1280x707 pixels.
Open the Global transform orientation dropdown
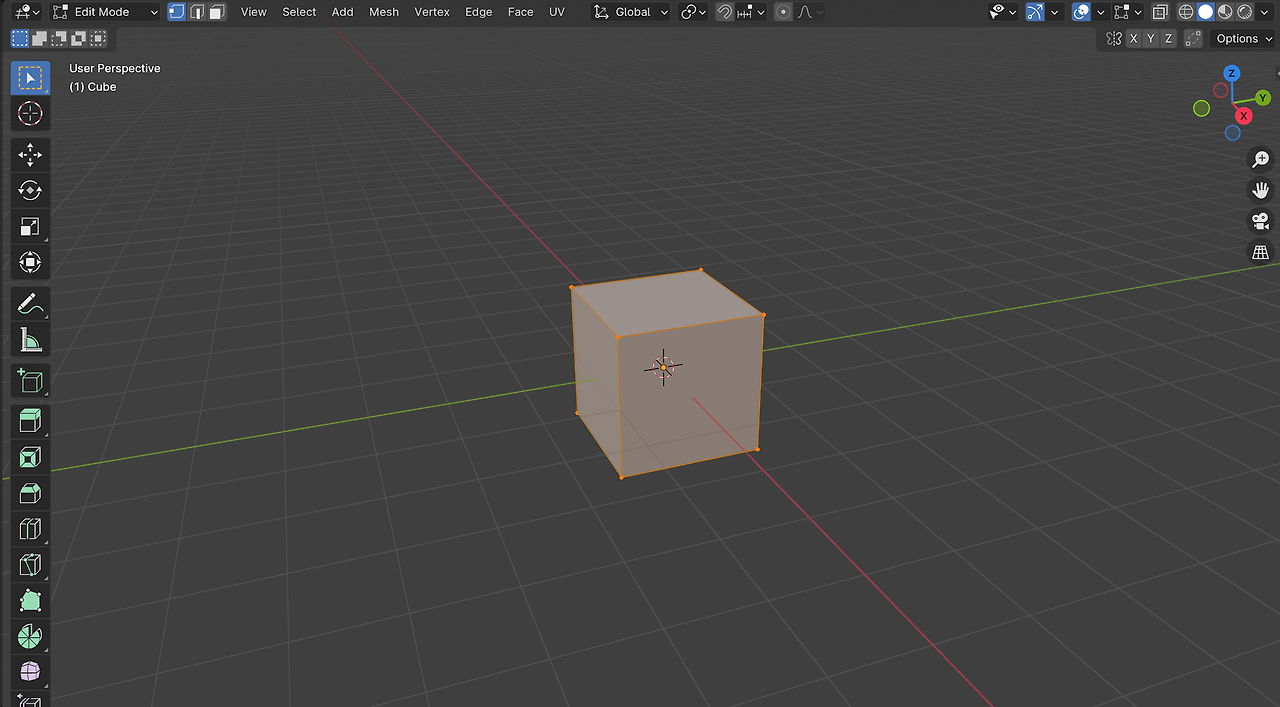(630, 12)
